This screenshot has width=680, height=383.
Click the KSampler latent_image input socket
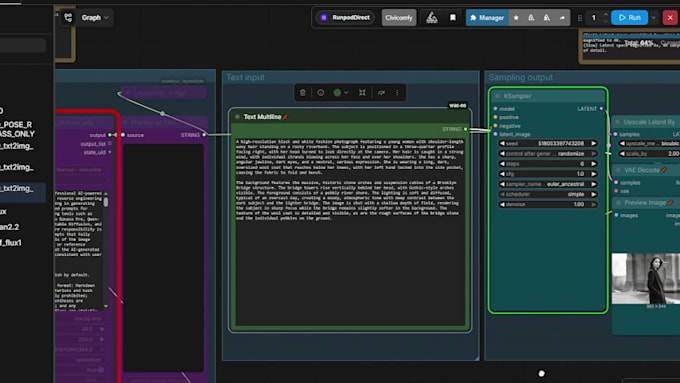pyautogui.click(x=496, y=134)
